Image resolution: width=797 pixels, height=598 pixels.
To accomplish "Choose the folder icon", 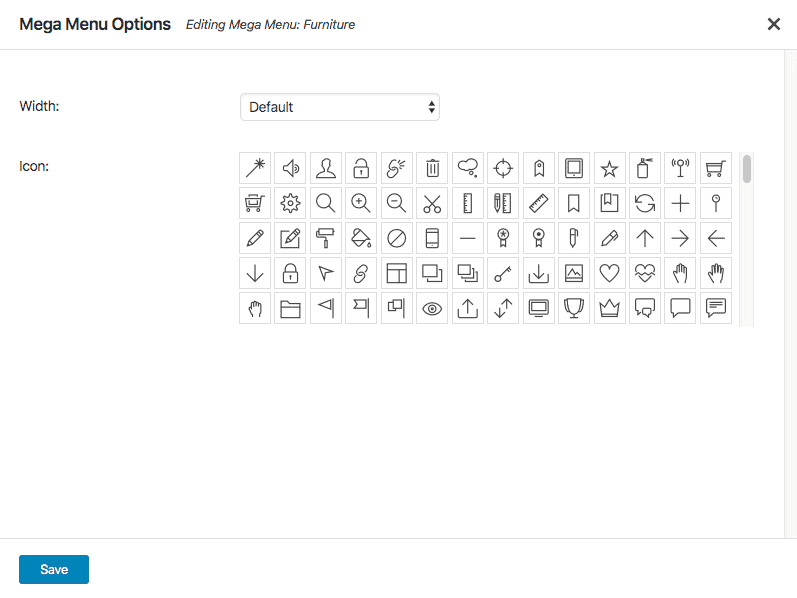I will 290,308.
